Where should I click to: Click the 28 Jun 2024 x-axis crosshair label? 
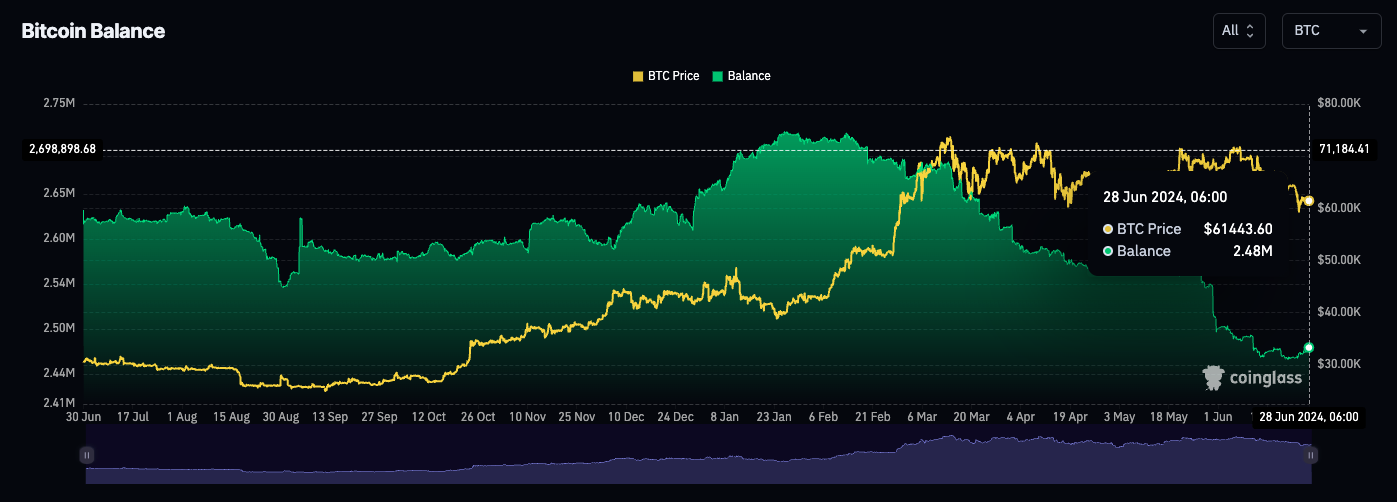[x=1307, y=417]
